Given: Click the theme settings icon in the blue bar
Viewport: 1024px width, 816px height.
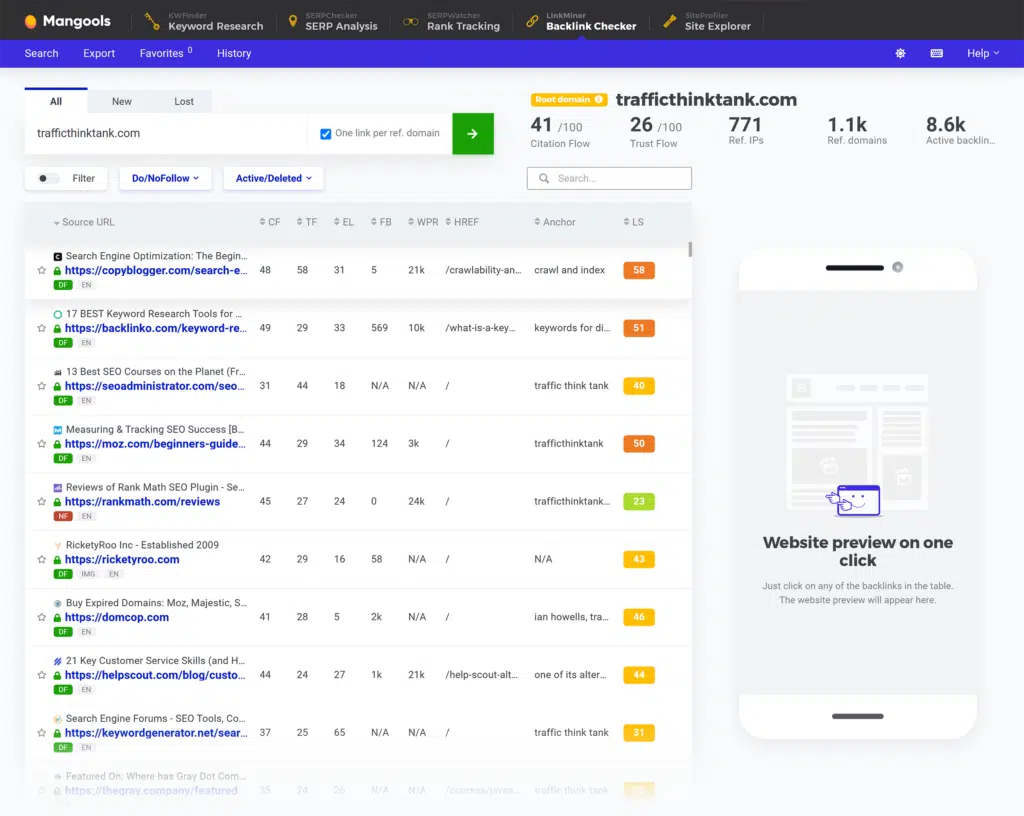Looking at the screenshot, I should tap(900, 54).
